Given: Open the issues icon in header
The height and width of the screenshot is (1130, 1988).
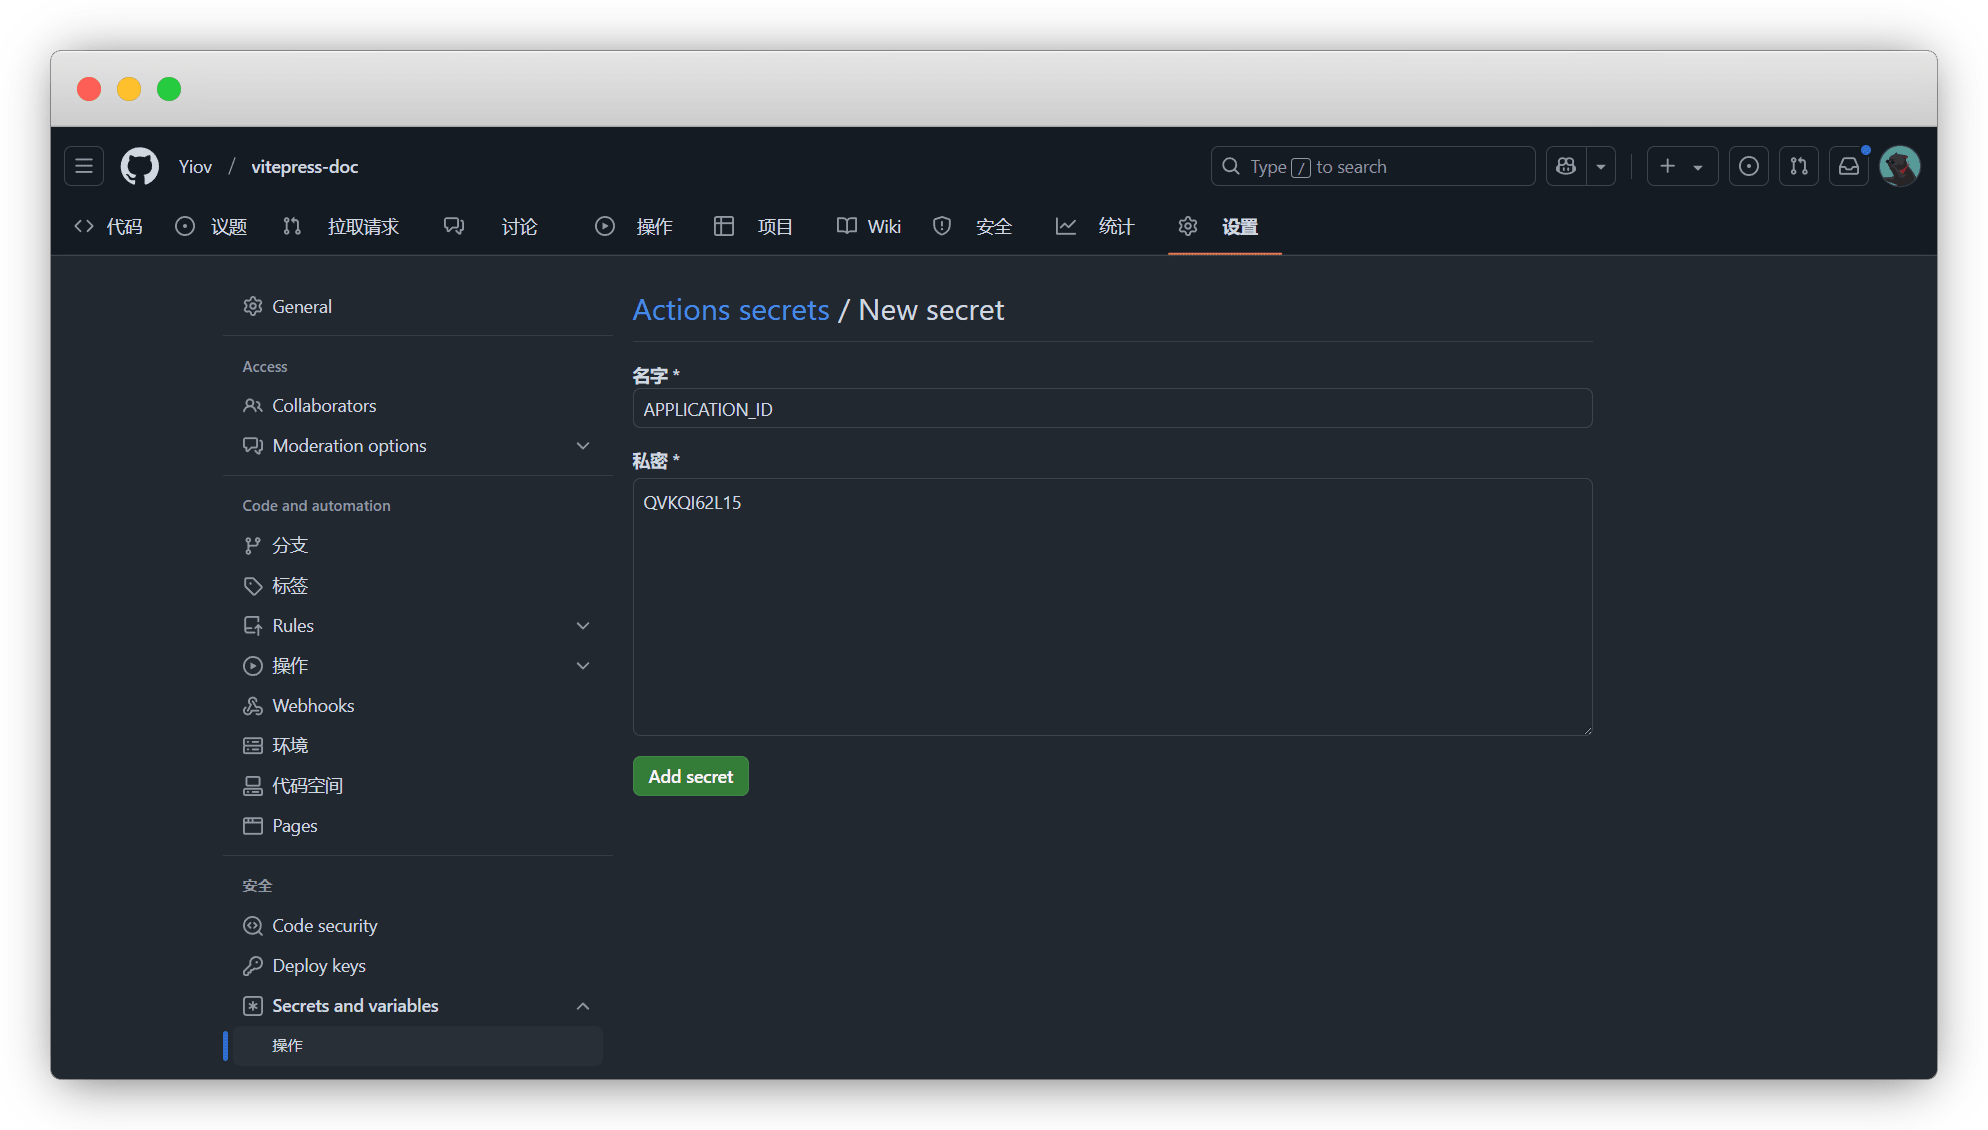Looking at the screenshot, I should 1748,166.
